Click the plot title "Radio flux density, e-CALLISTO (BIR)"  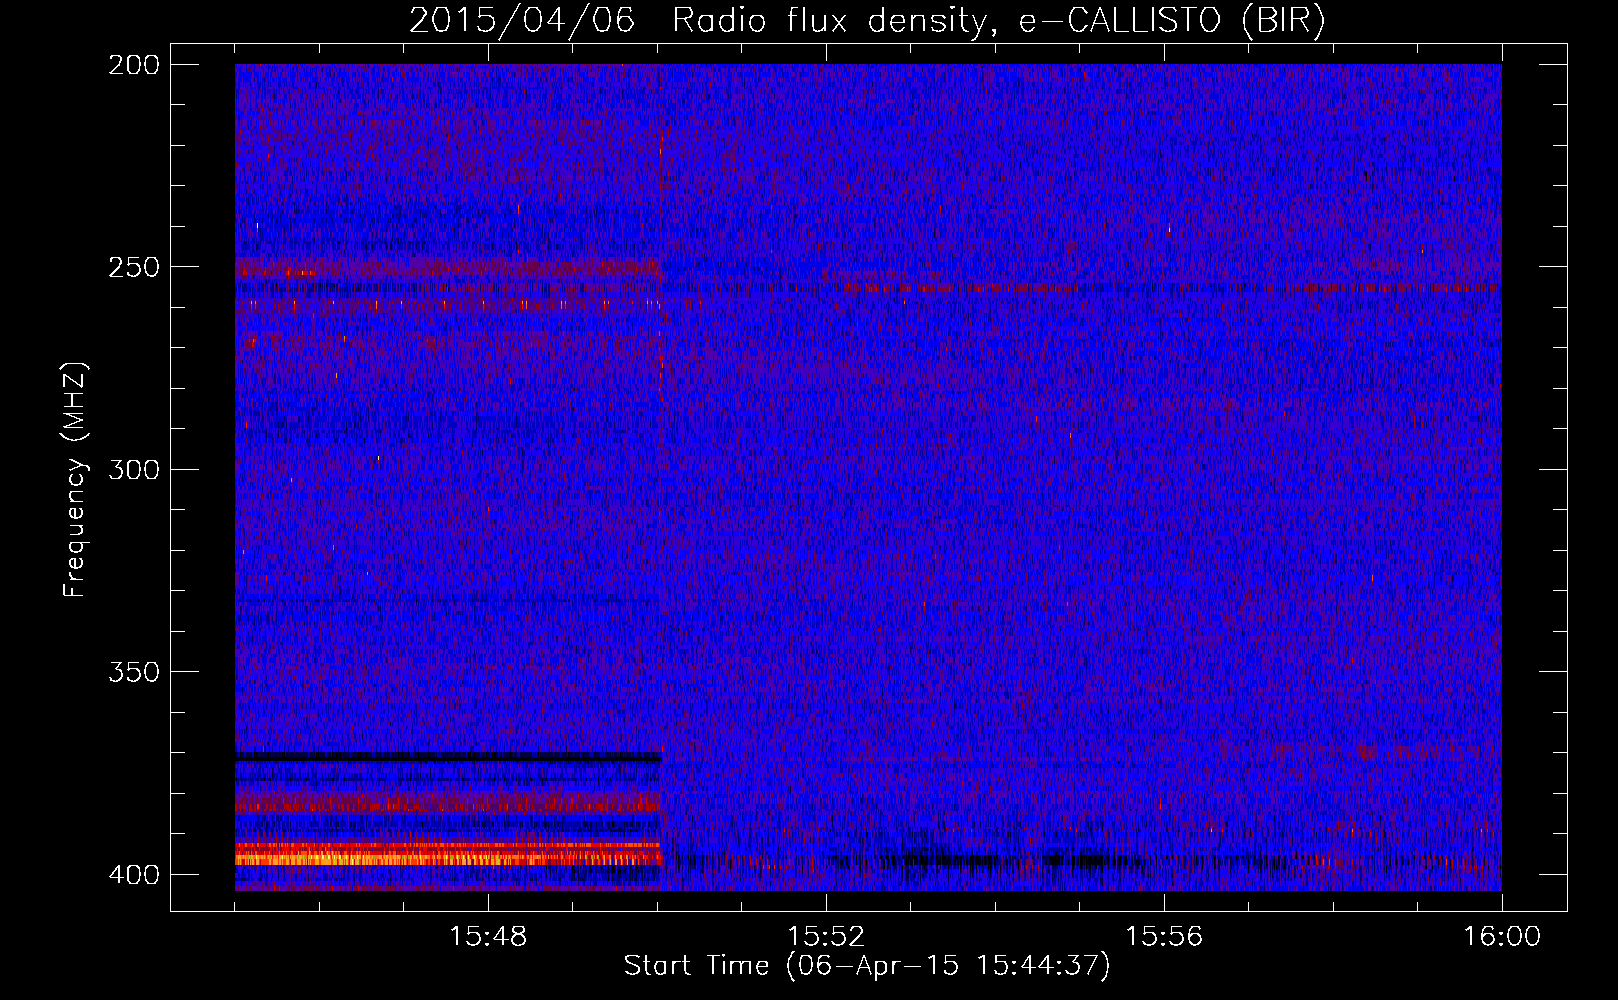pyautogui.click(x=998, y=21)
